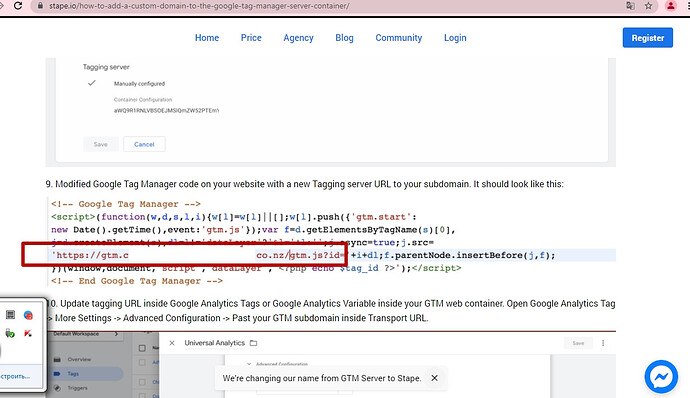
Task: Open the Agency nav link
Action: click(x=298, y=38)
